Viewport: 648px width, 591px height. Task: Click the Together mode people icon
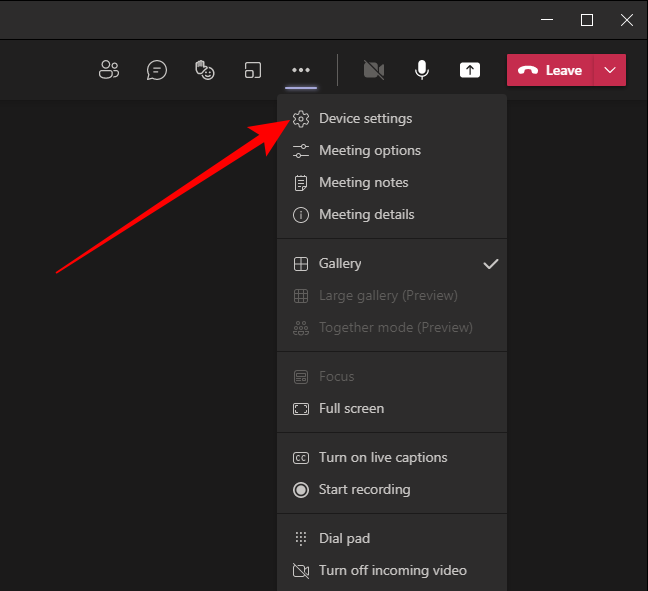(x=301, y=328)
